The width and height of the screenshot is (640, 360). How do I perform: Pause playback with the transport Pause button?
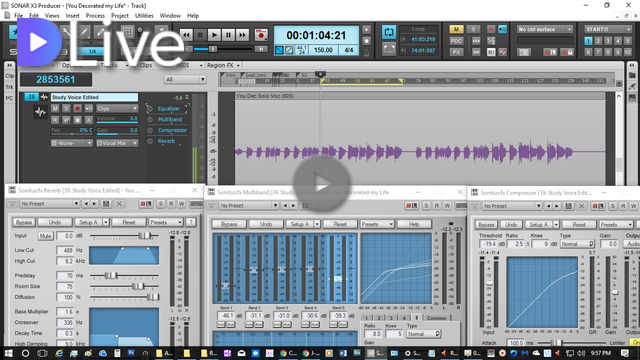228,35
